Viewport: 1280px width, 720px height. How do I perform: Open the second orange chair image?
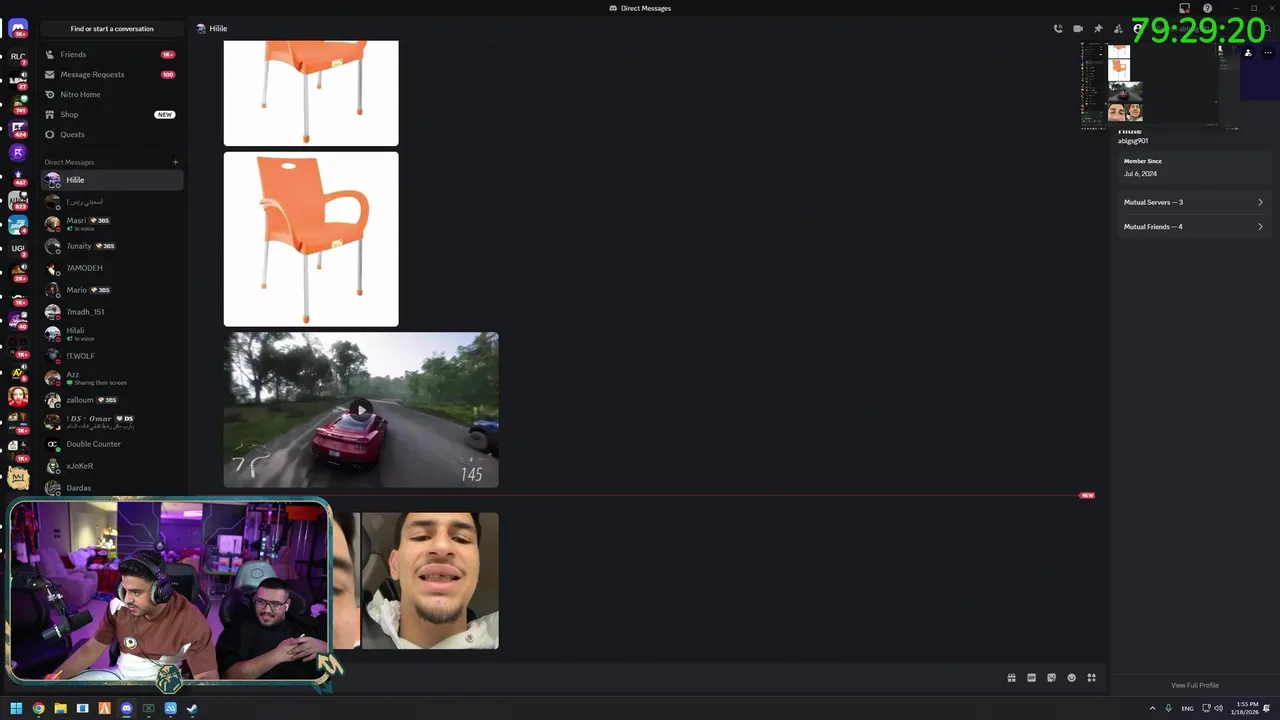point(311,239)
